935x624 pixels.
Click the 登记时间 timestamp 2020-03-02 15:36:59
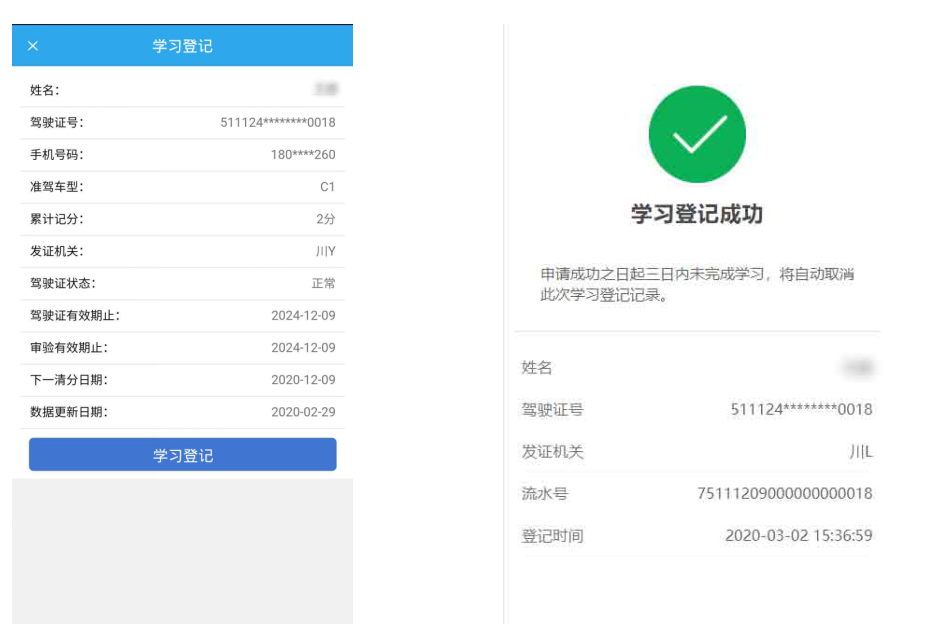click(x=798, y=535)
